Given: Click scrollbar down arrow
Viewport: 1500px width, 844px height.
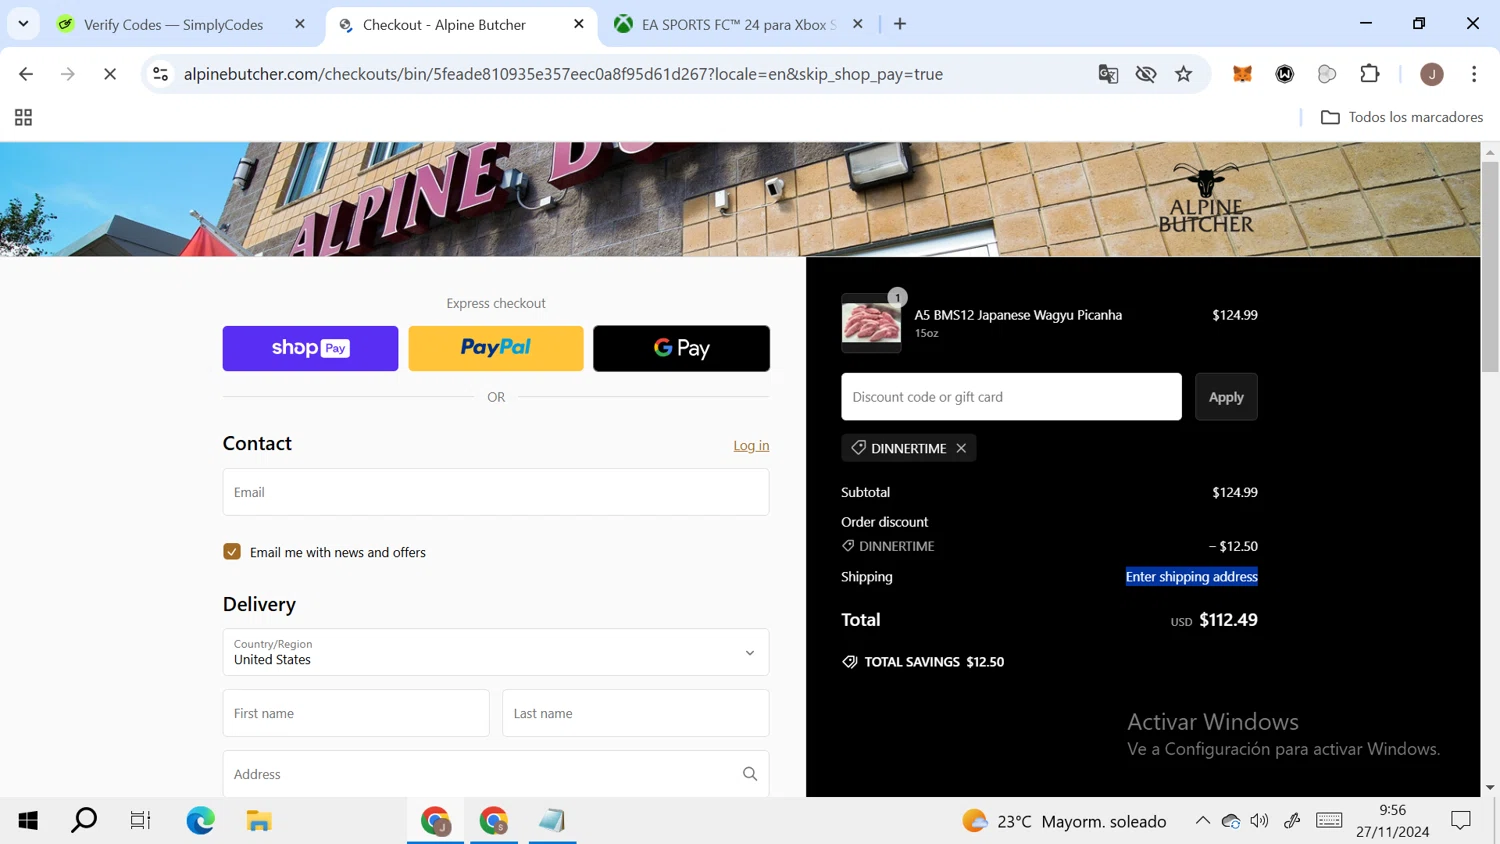Looking at the screenshot, I should pos(1490,788).
